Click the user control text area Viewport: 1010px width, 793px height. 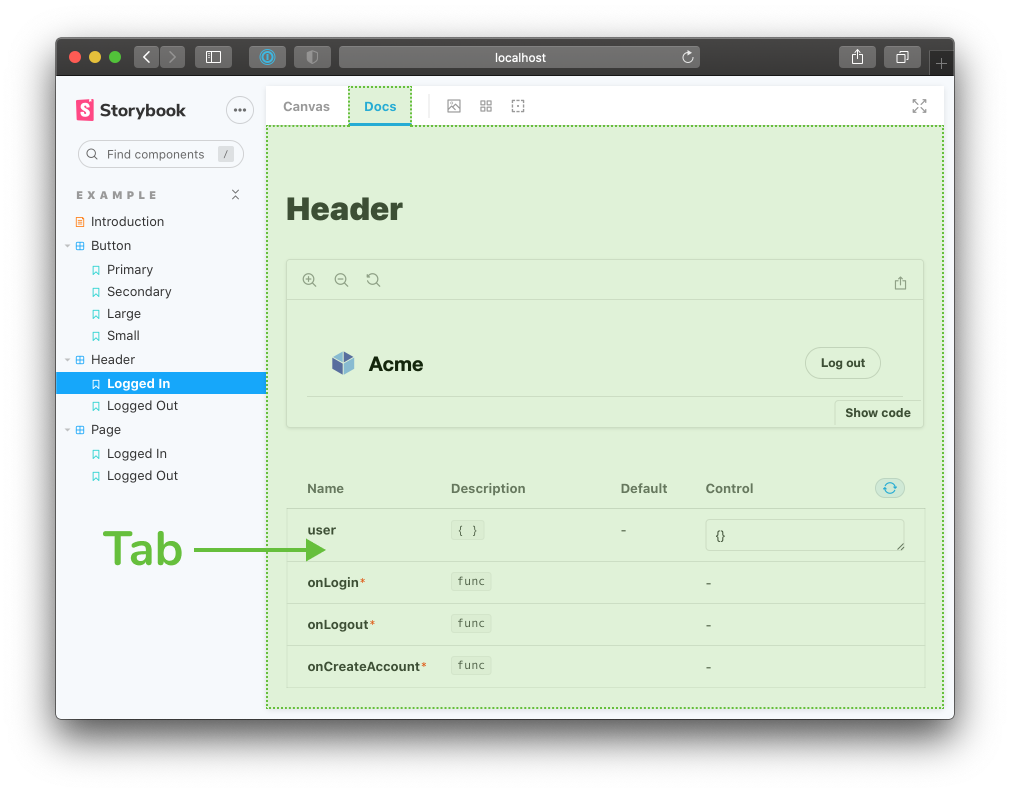click(805, 535)
